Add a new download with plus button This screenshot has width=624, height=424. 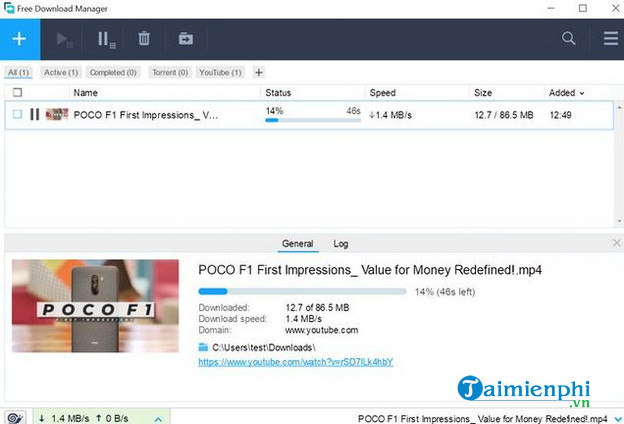point(20,39)
